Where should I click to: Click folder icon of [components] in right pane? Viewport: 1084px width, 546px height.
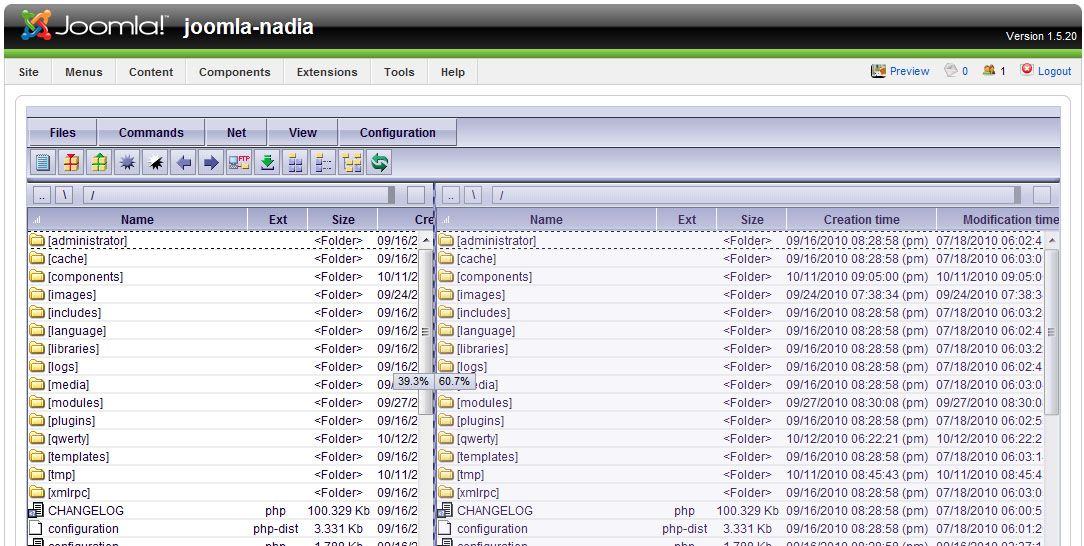point(446,276)
